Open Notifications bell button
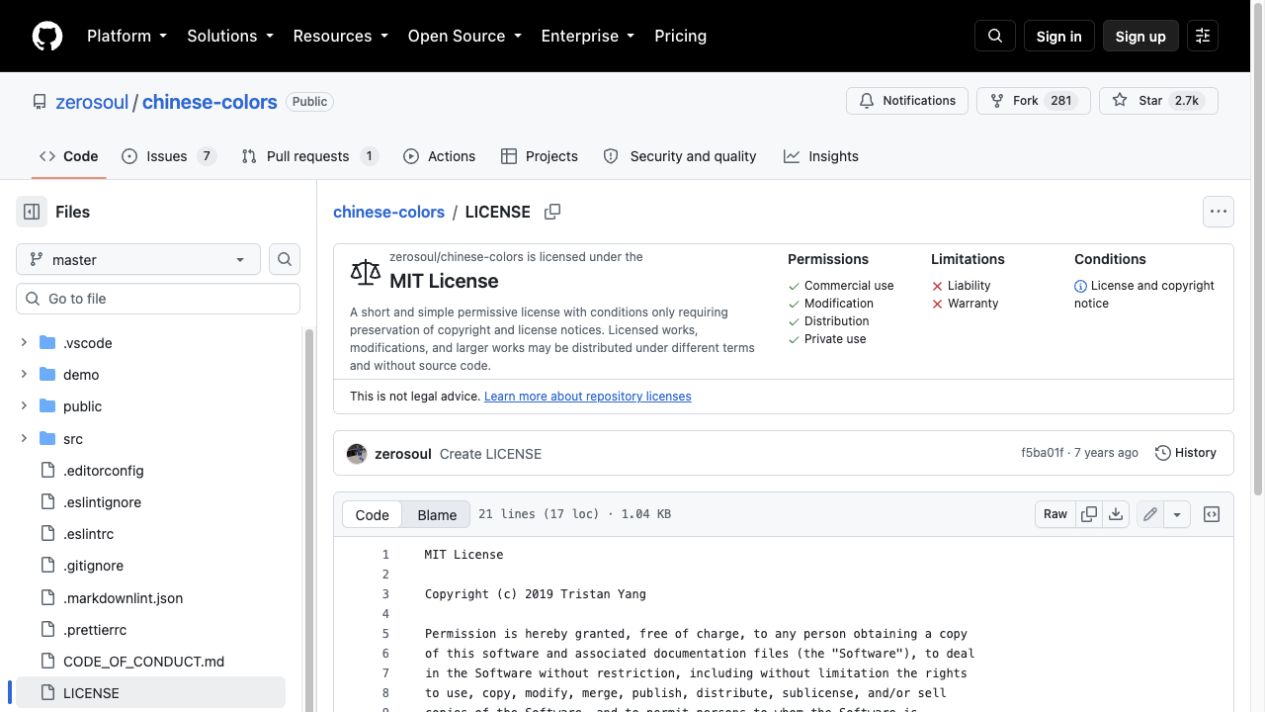 (908, 101)
